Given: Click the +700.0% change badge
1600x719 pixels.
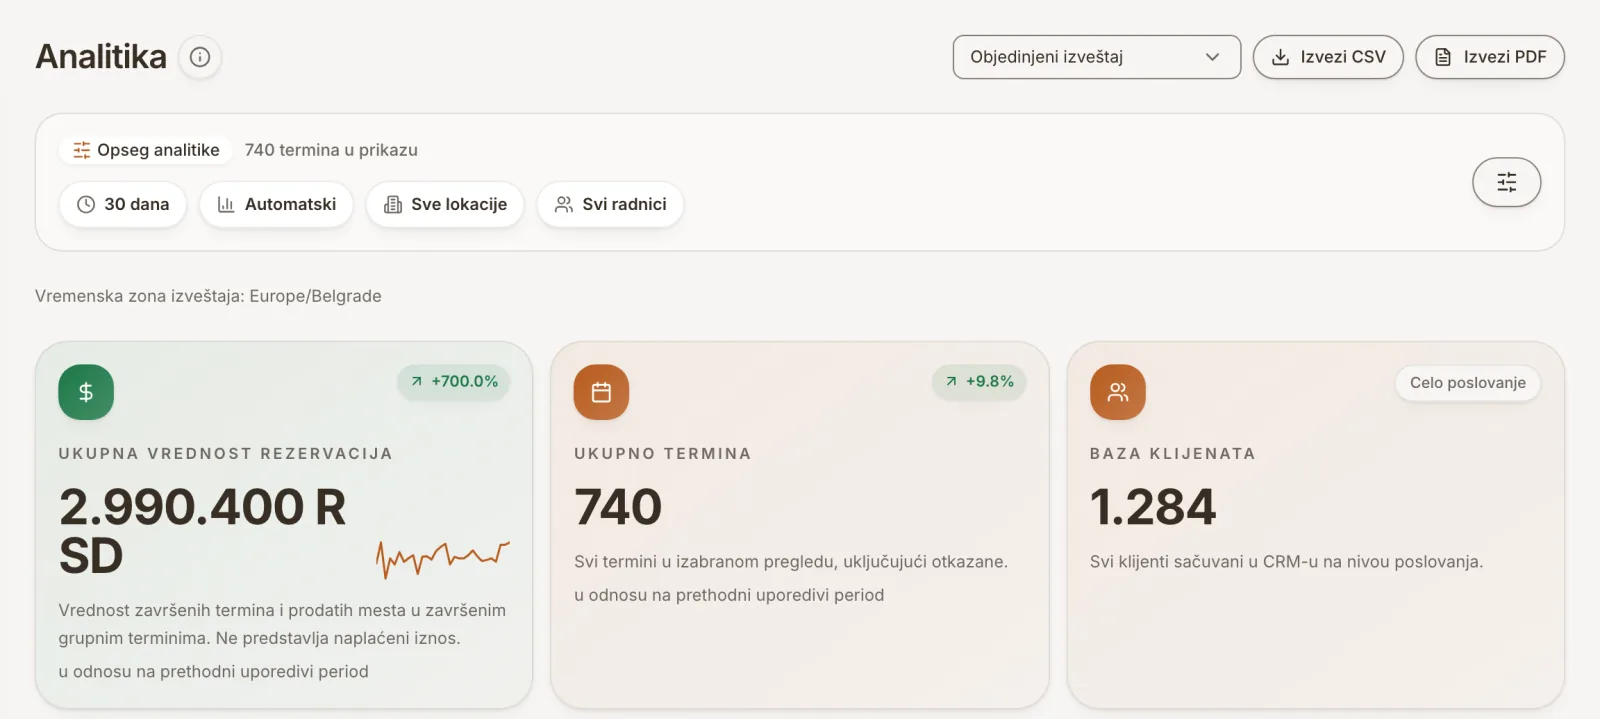Looking at the screenshot, I should point(454,382).
